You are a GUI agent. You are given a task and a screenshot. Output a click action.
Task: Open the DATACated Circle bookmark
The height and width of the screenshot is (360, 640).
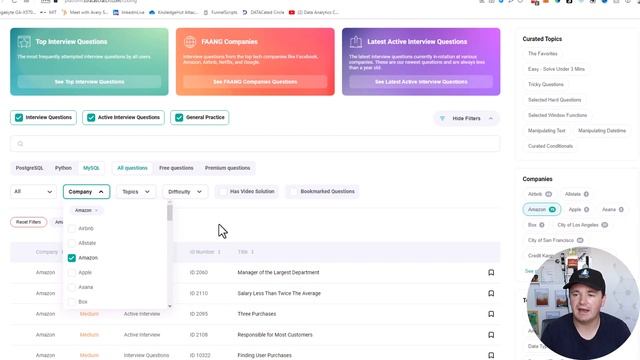click(263, 12)
